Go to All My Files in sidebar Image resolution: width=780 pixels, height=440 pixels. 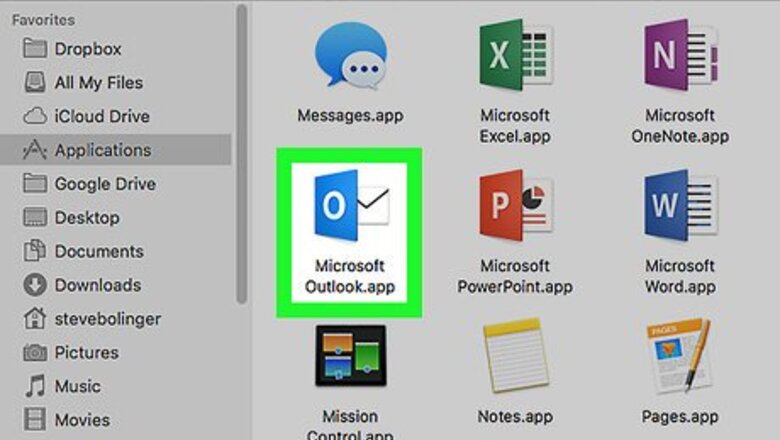[98, 82]
